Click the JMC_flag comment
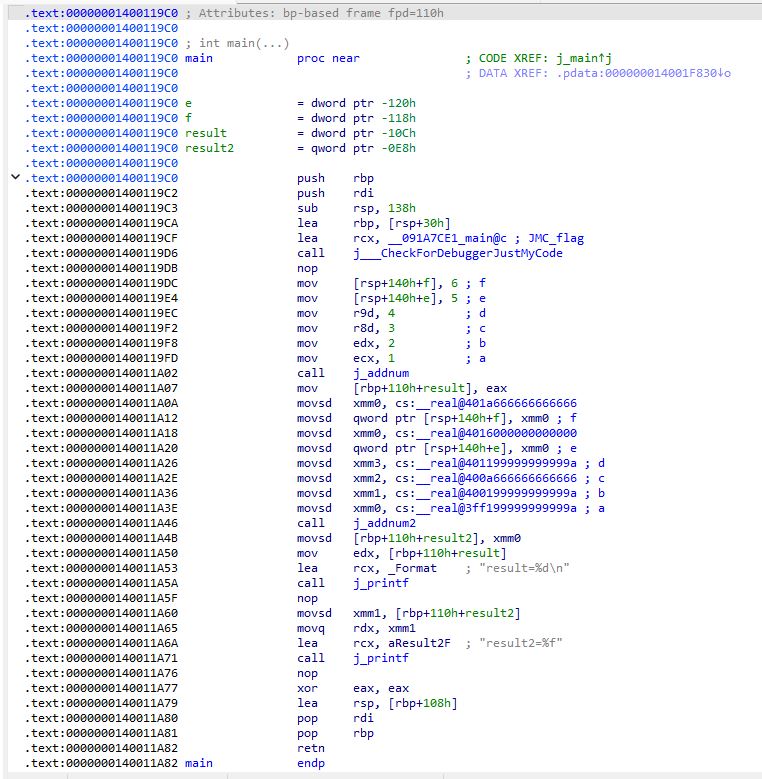This screenshot has width=762, height=779. point(556,238)
